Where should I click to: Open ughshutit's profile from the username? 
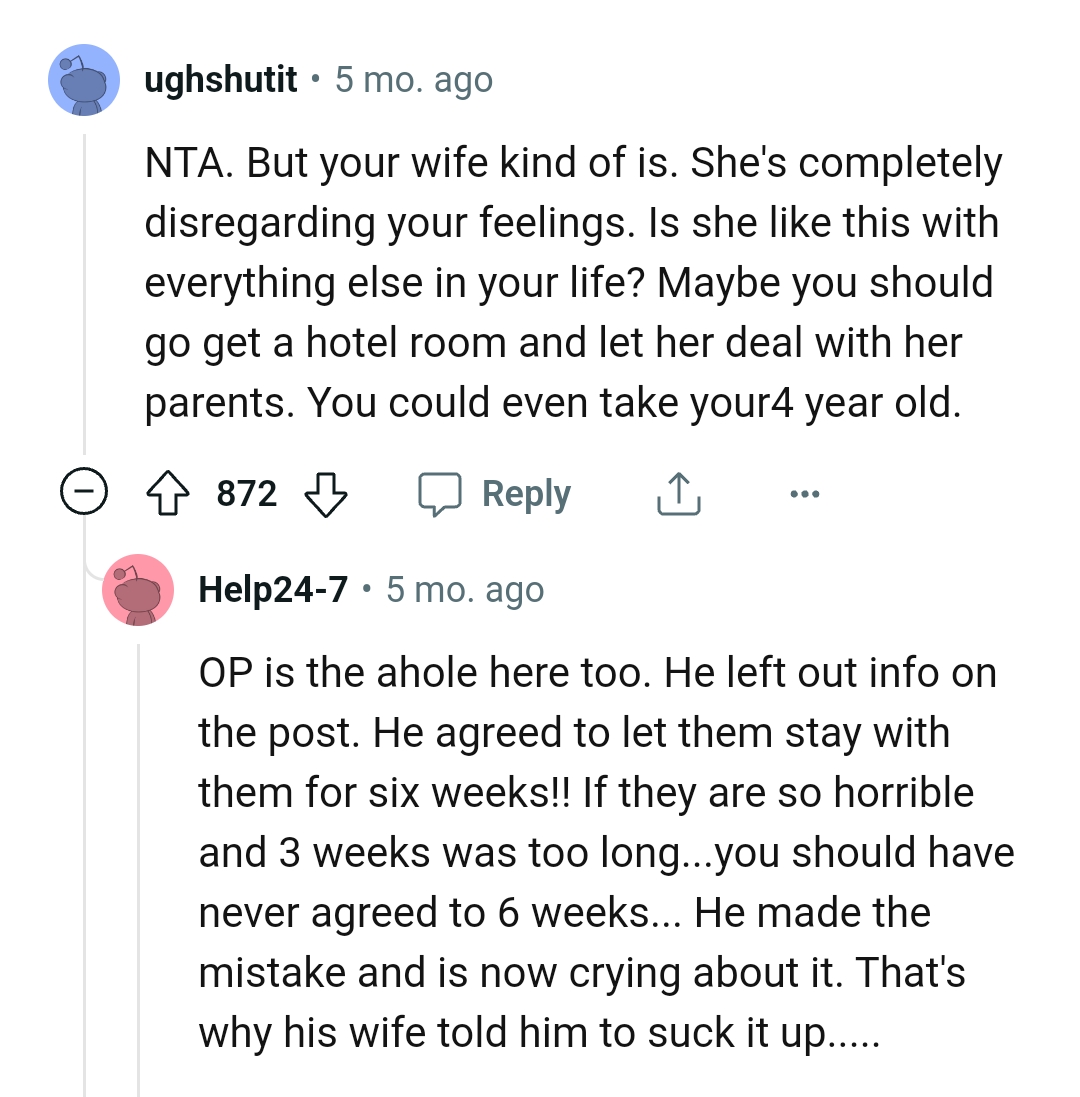tap(221, 79)
